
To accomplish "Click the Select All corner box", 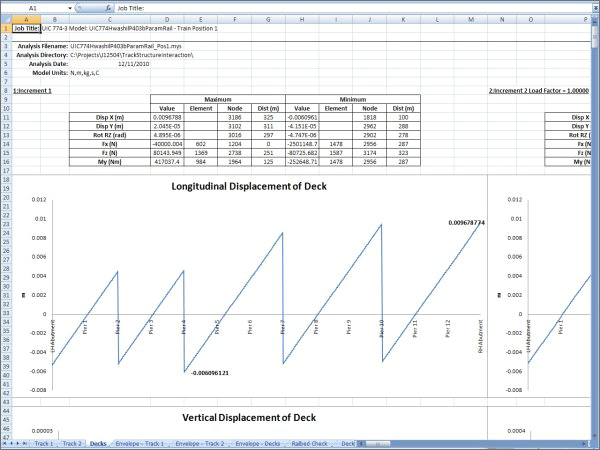I will pos(5,18).
